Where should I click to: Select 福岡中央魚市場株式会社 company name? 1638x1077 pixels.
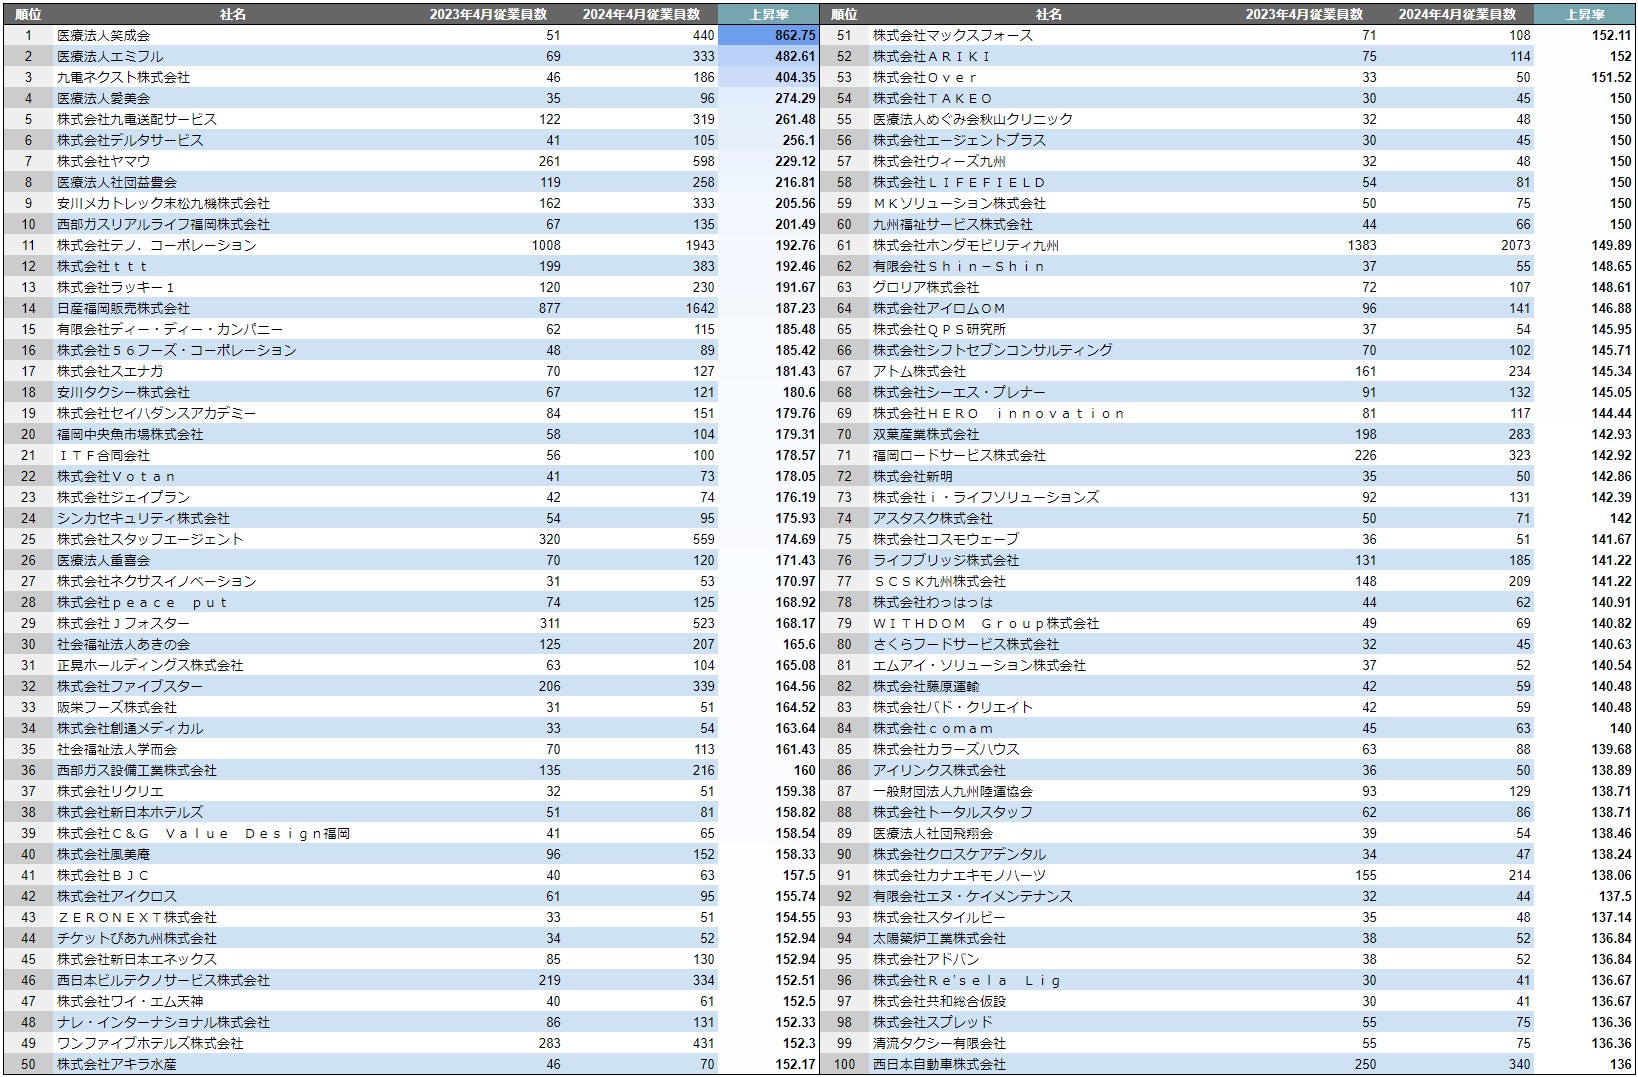pyautogui.click(x=130, y=434)
